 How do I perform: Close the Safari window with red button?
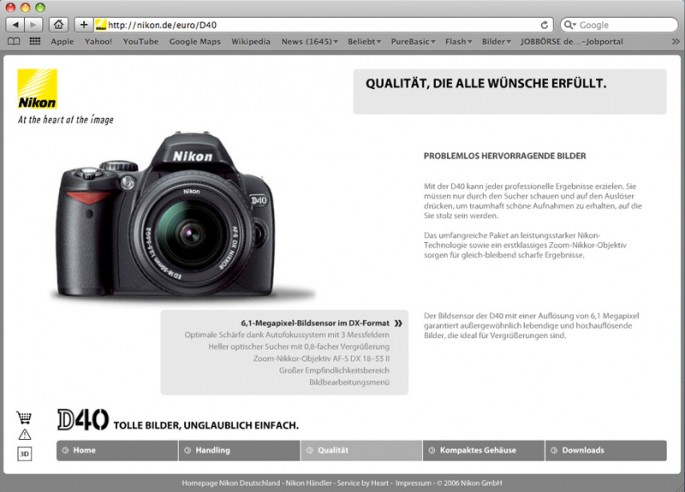pos(10,7)
